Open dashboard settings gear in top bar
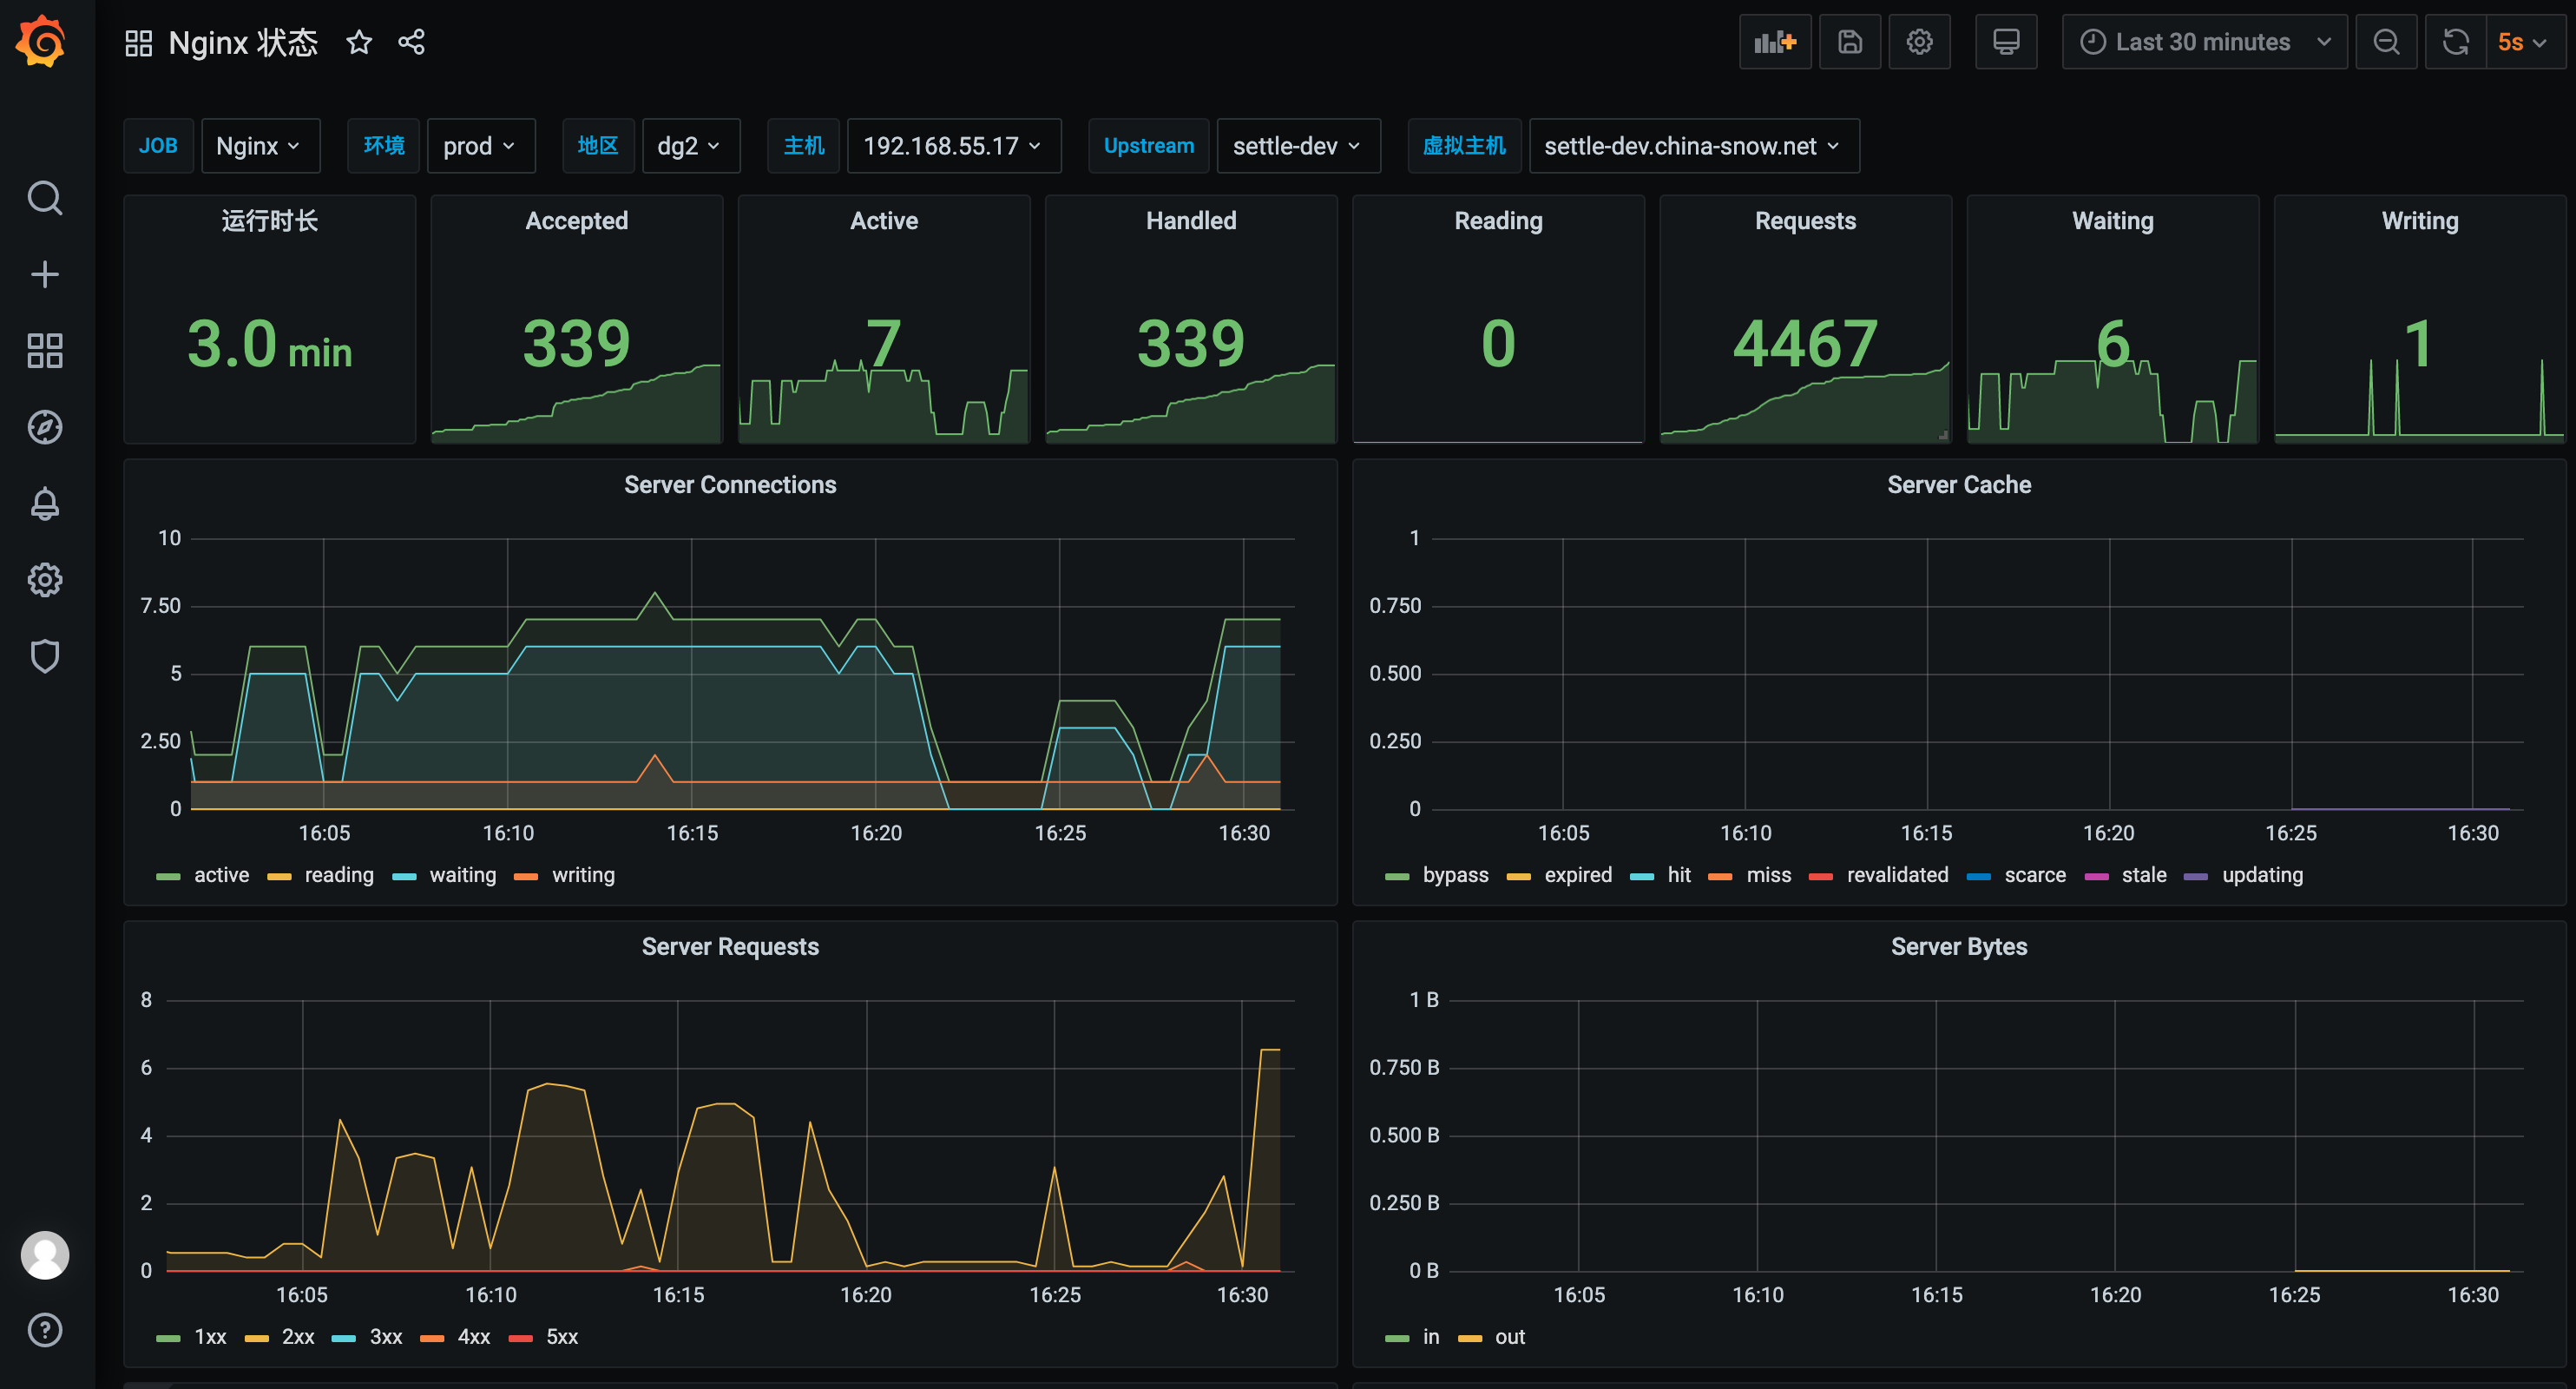The height and width of the screenshot is (1389, 2576). 1919,42
